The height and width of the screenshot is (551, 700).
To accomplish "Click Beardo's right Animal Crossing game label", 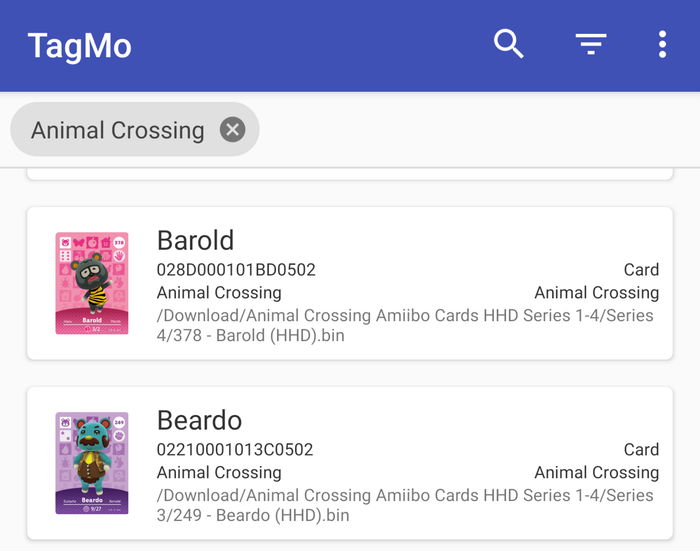I will point(597,473).
